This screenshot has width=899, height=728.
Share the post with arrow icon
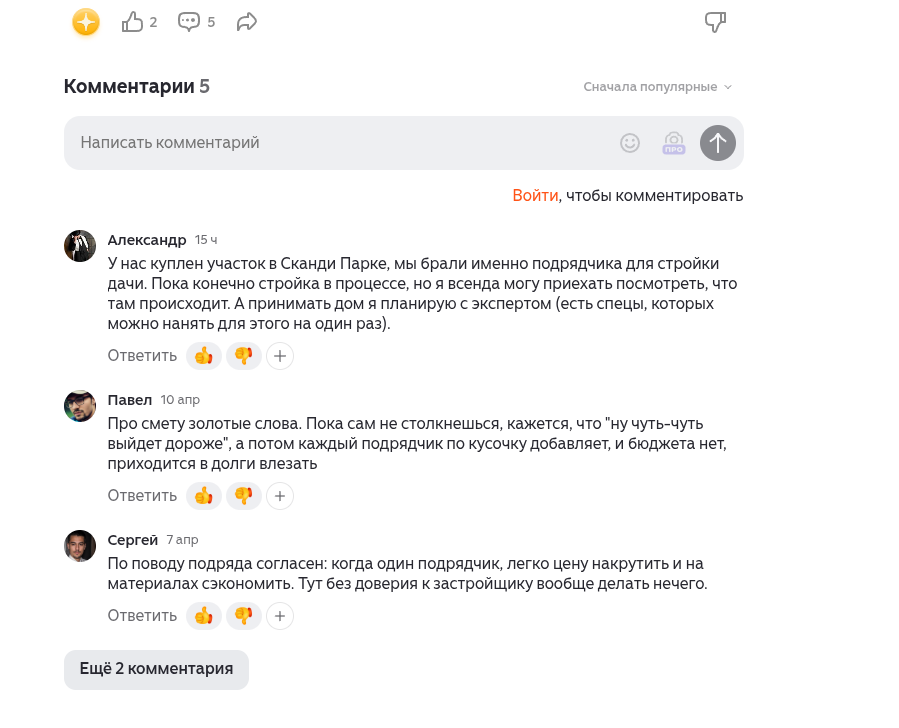(247, 22)
